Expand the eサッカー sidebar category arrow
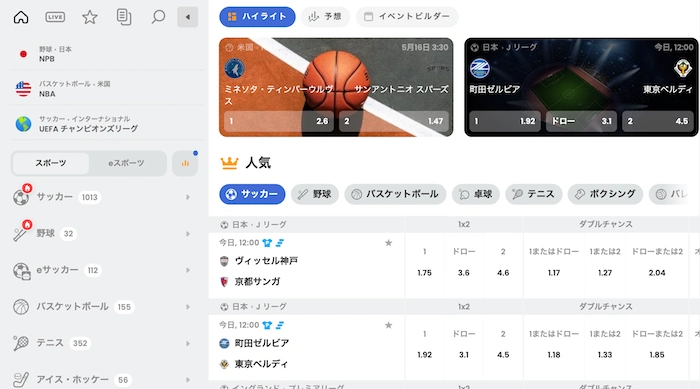The image size is (700, 389). coord(188,270)
